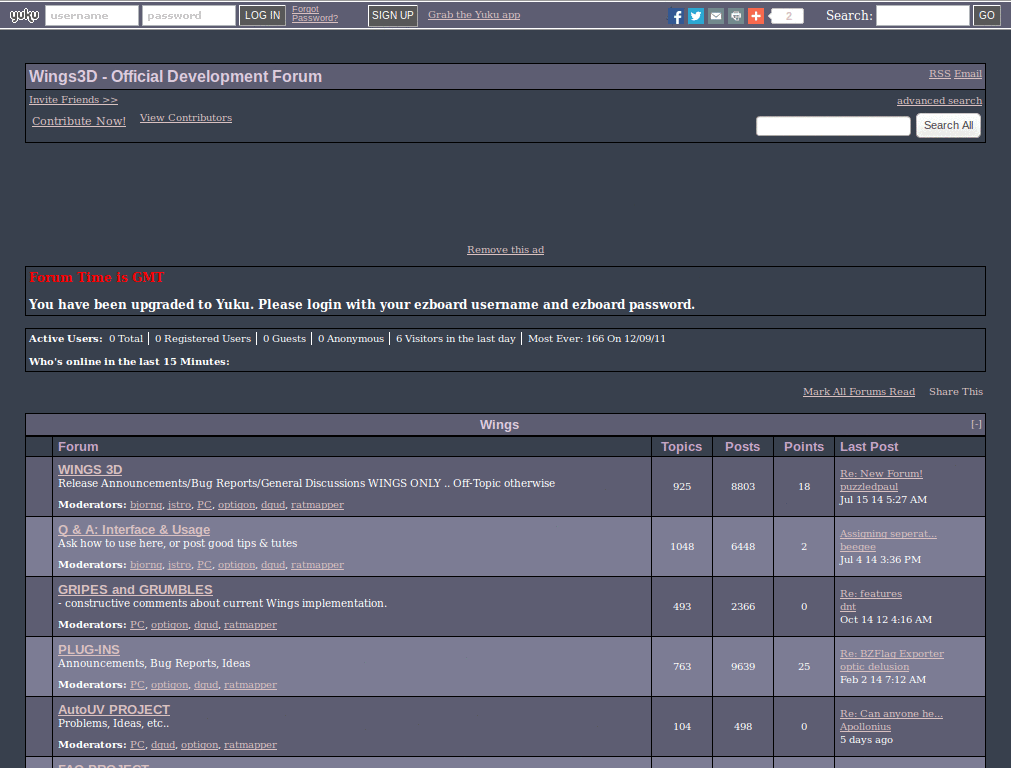
Task: Open moderator dgud in AutoUV PROJECT row
Action: tap(163, 745)
